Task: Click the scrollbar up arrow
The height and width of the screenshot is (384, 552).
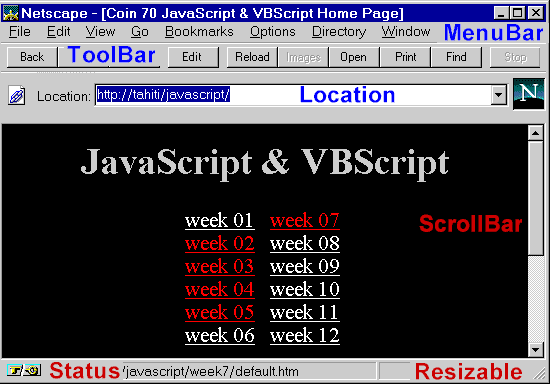Action: (x=536, y=133)
